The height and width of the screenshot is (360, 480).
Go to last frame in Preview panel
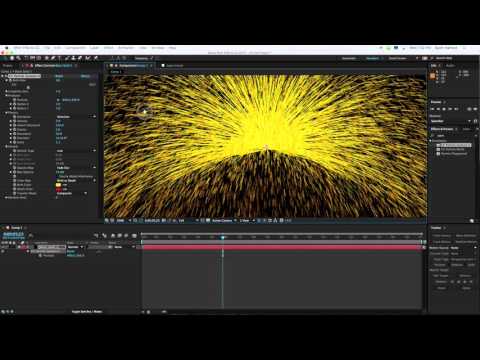456,109
